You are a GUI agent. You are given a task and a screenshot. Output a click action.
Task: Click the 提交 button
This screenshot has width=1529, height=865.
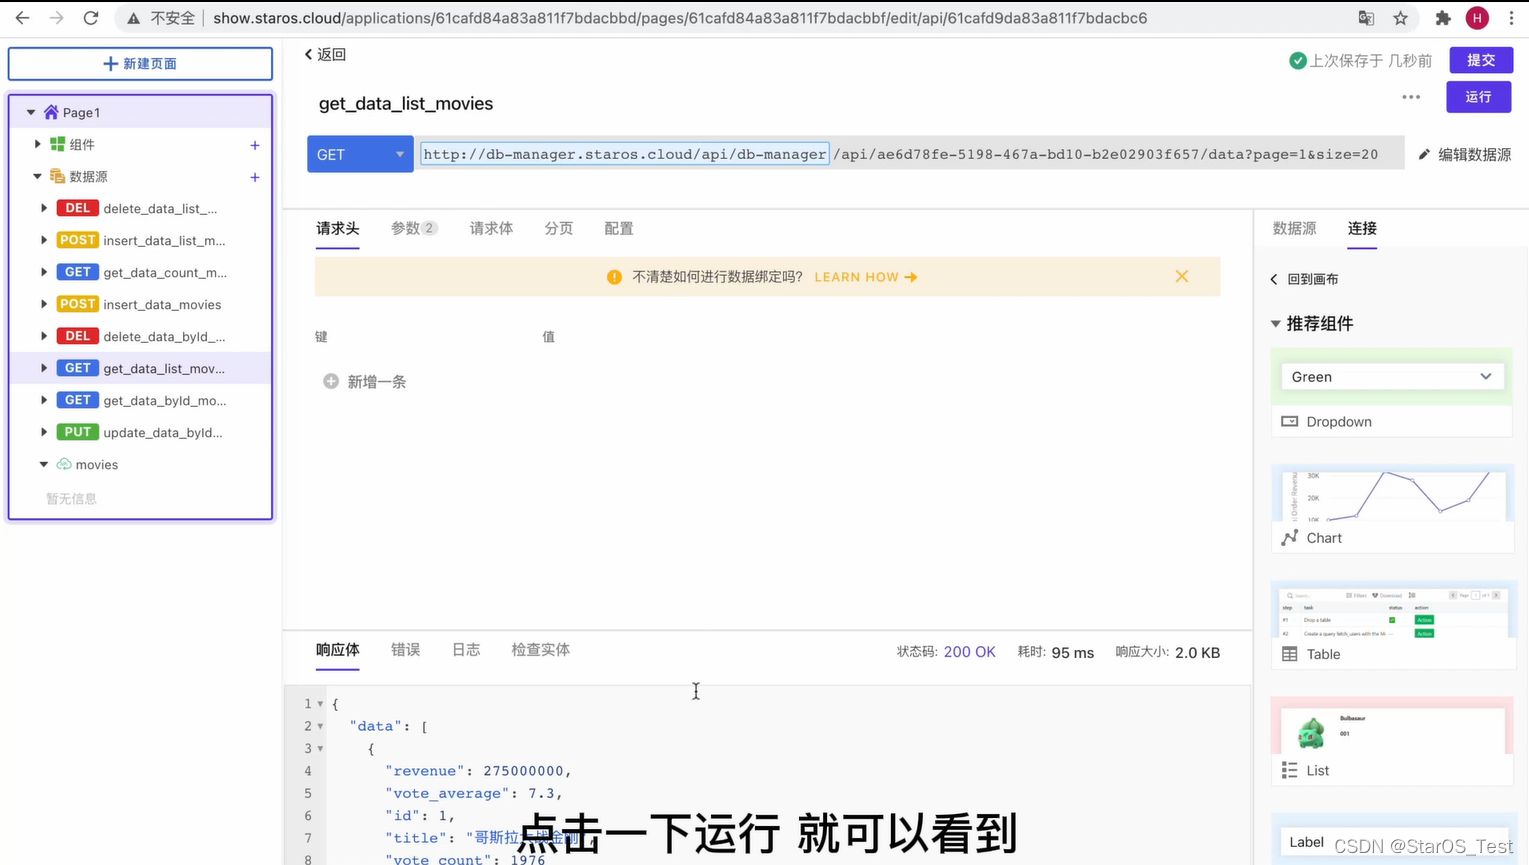[x=1481, y=60]
